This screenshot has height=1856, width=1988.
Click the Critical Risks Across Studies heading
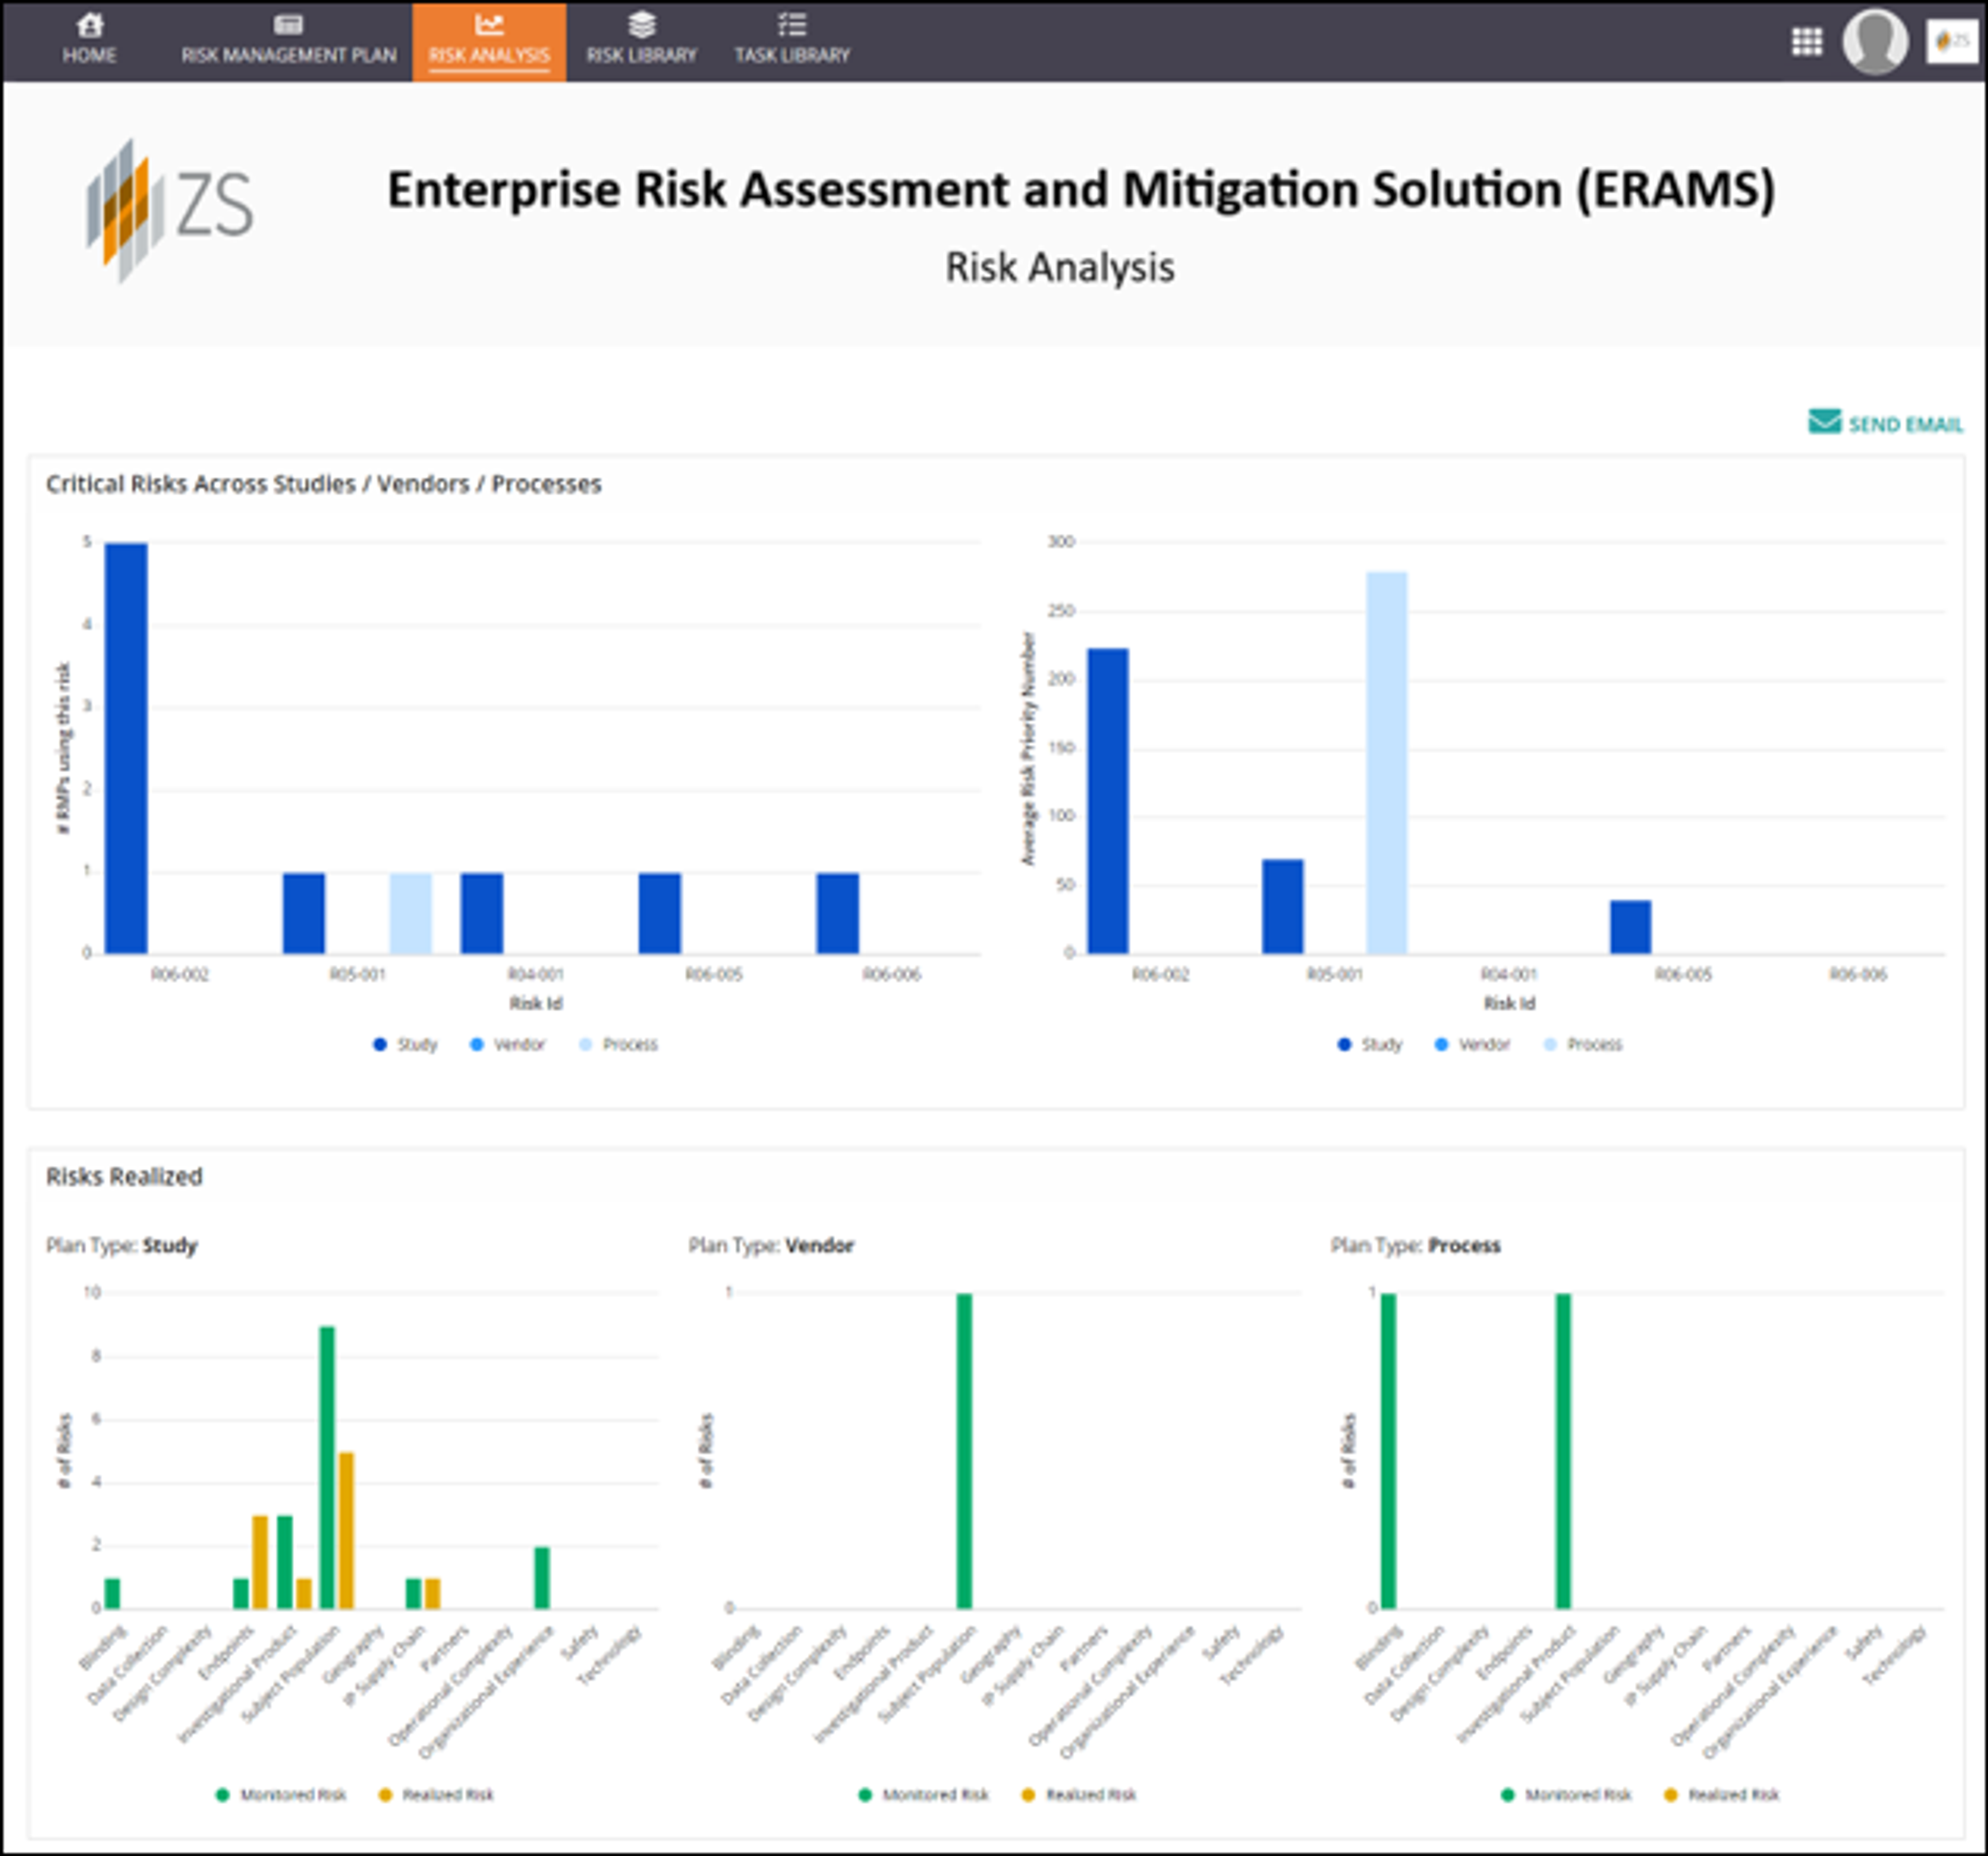click(324, 484)
